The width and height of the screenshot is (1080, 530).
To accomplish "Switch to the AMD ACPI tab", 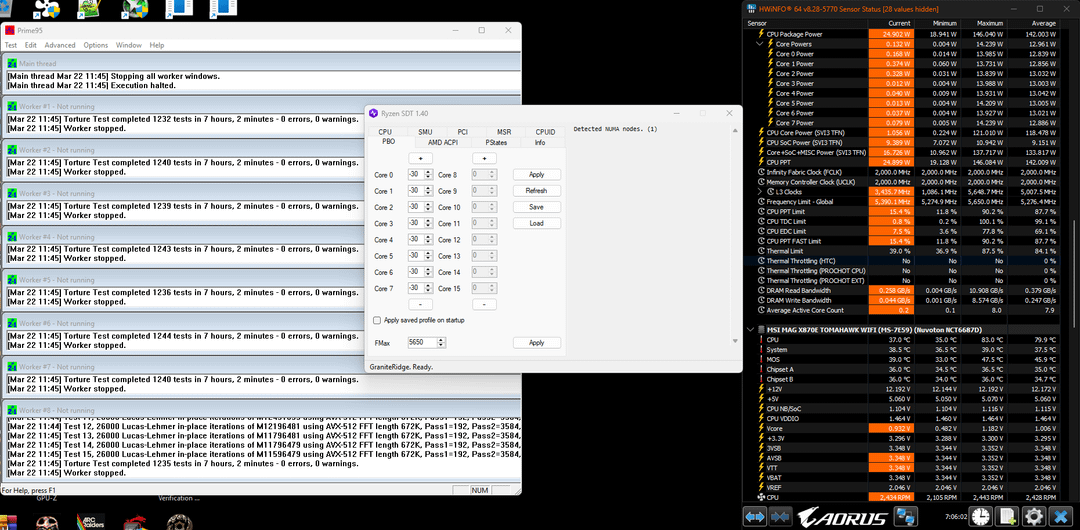I will [x=444, y=142].
